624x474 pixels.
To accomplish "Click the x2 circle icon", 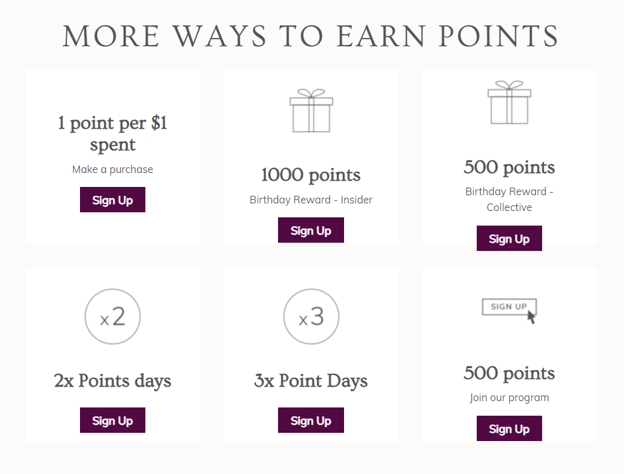I will pos(113,316).
